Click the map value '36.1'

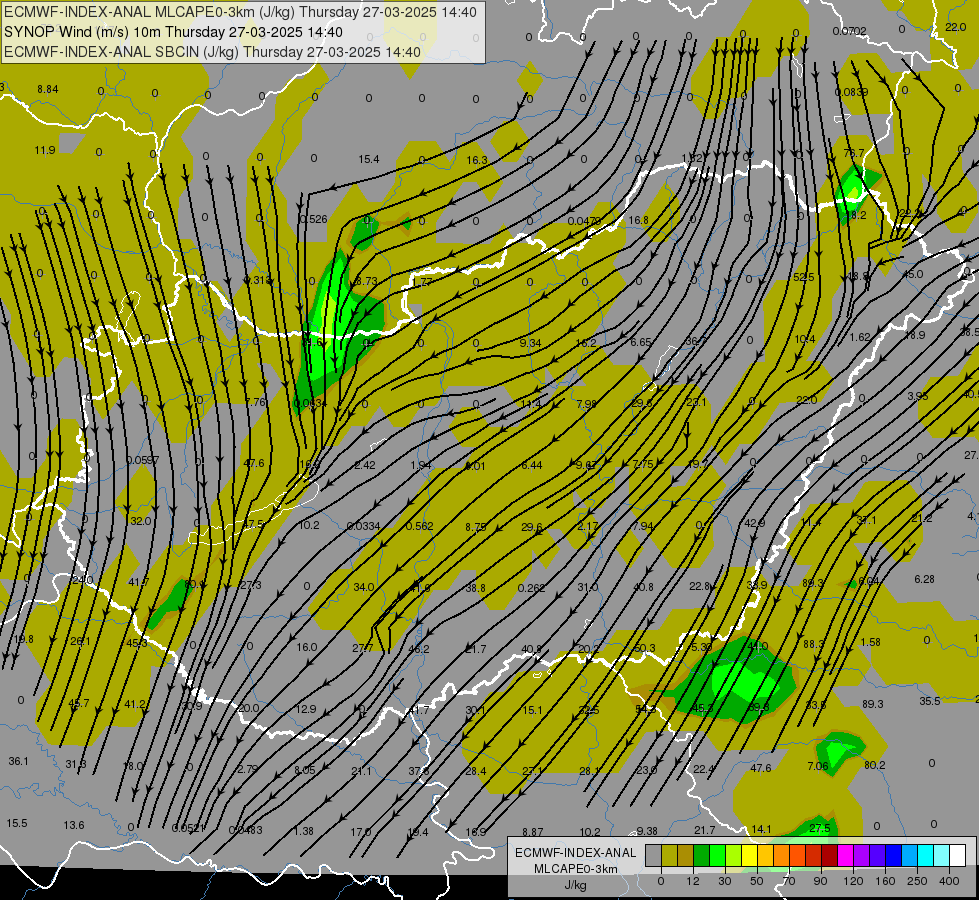(x=18, y=761)
